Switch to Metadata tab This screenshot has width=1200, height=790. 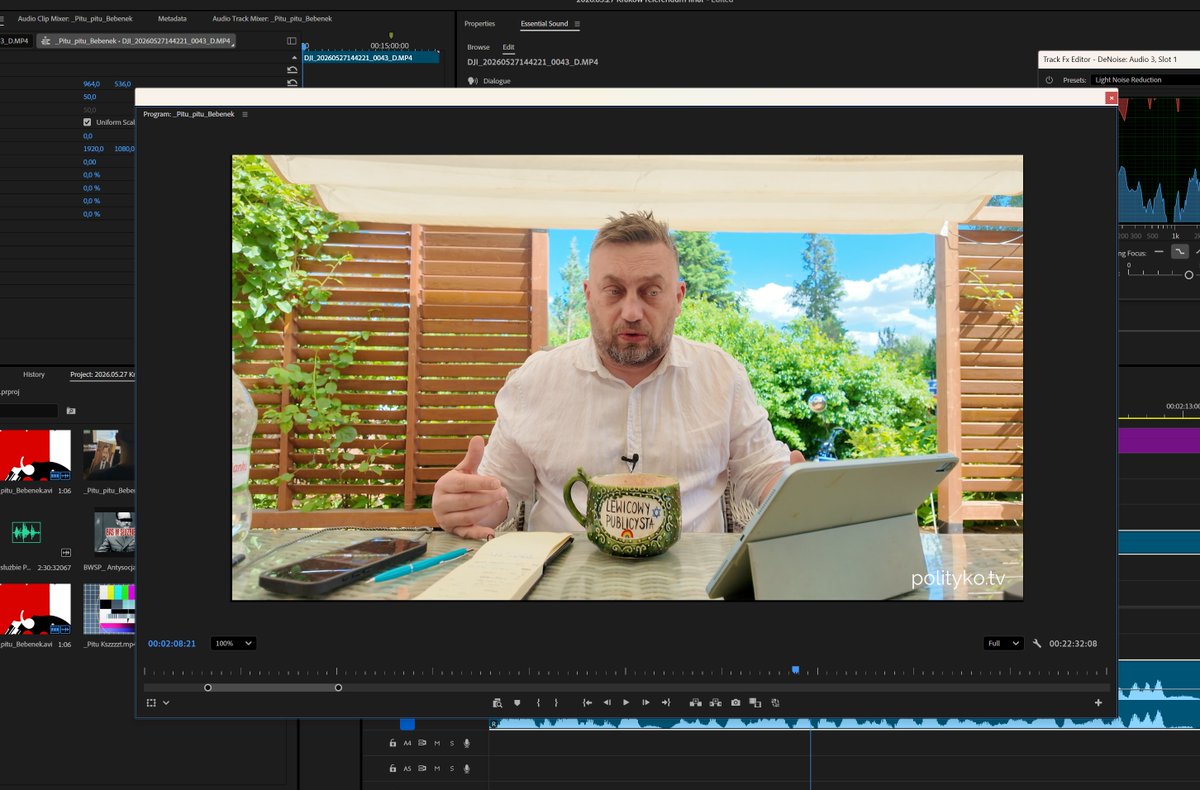click(172, 19)
